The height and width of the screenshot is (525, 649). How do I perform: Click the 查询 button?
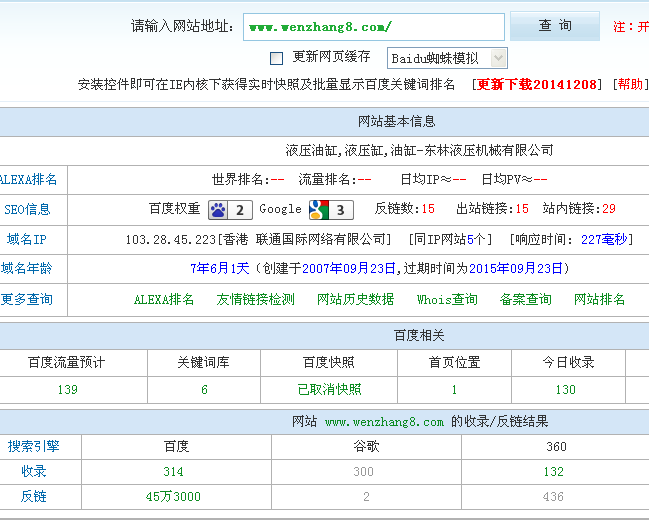coord(554,26)
